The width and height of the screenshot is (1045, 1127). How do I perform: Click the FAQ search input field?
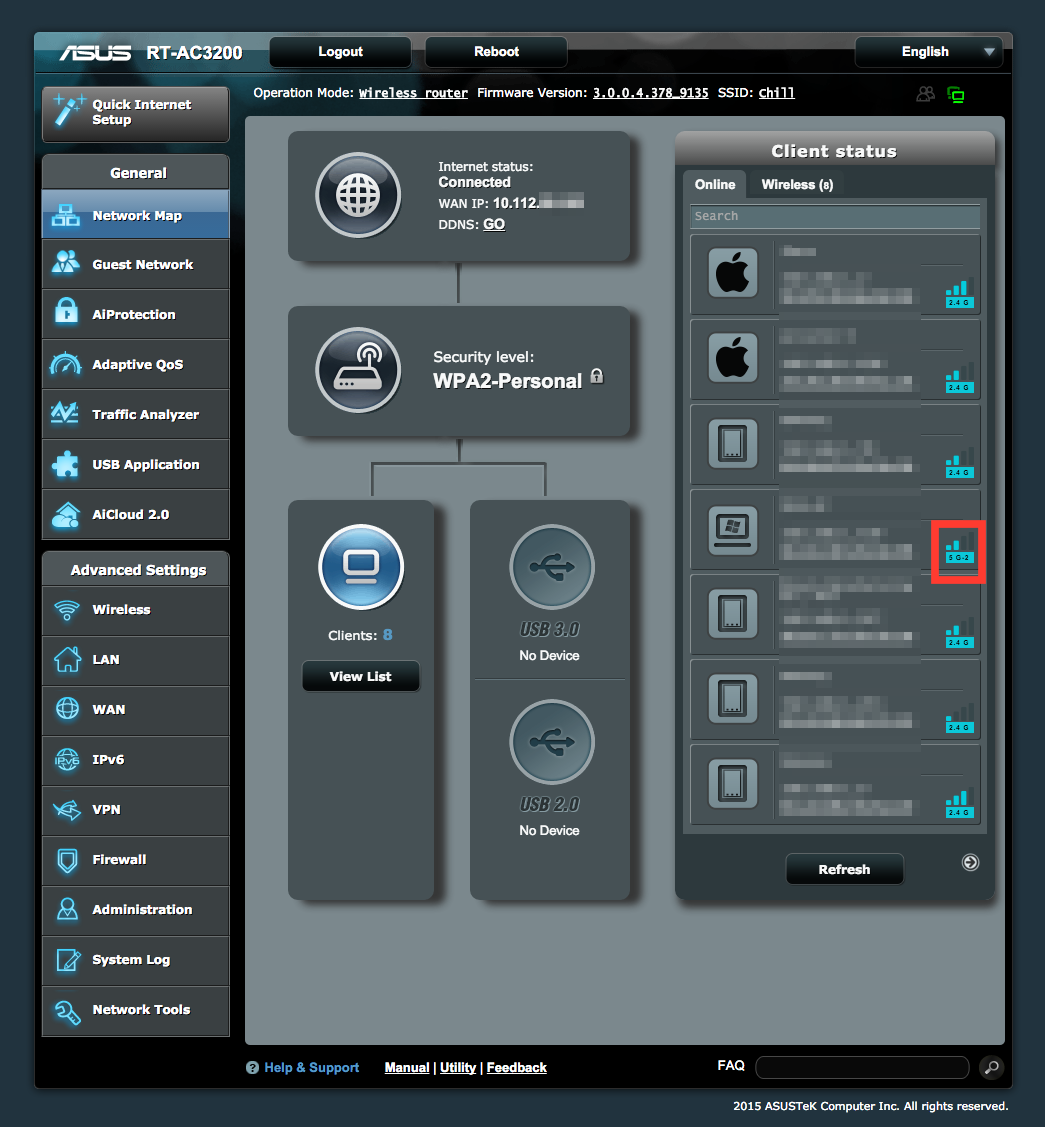pos(862,1068)
